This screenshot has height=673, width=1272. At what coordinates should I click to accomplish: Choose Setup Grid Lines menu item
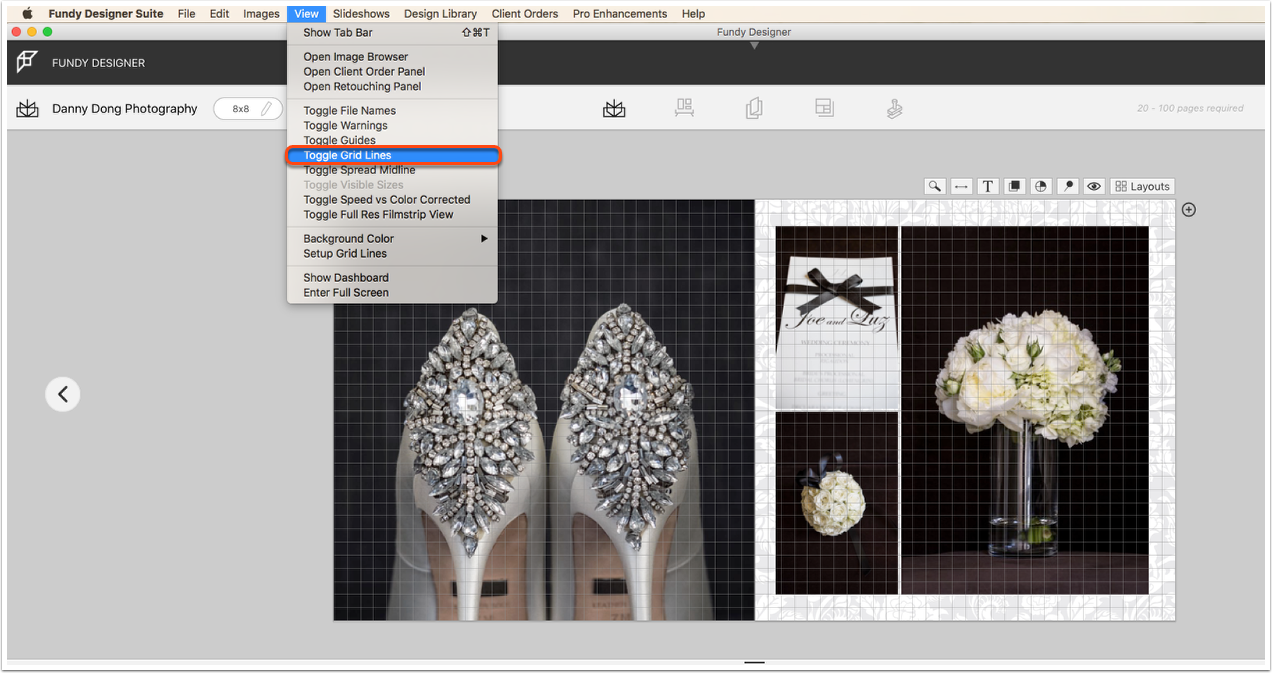click(345, 253)
